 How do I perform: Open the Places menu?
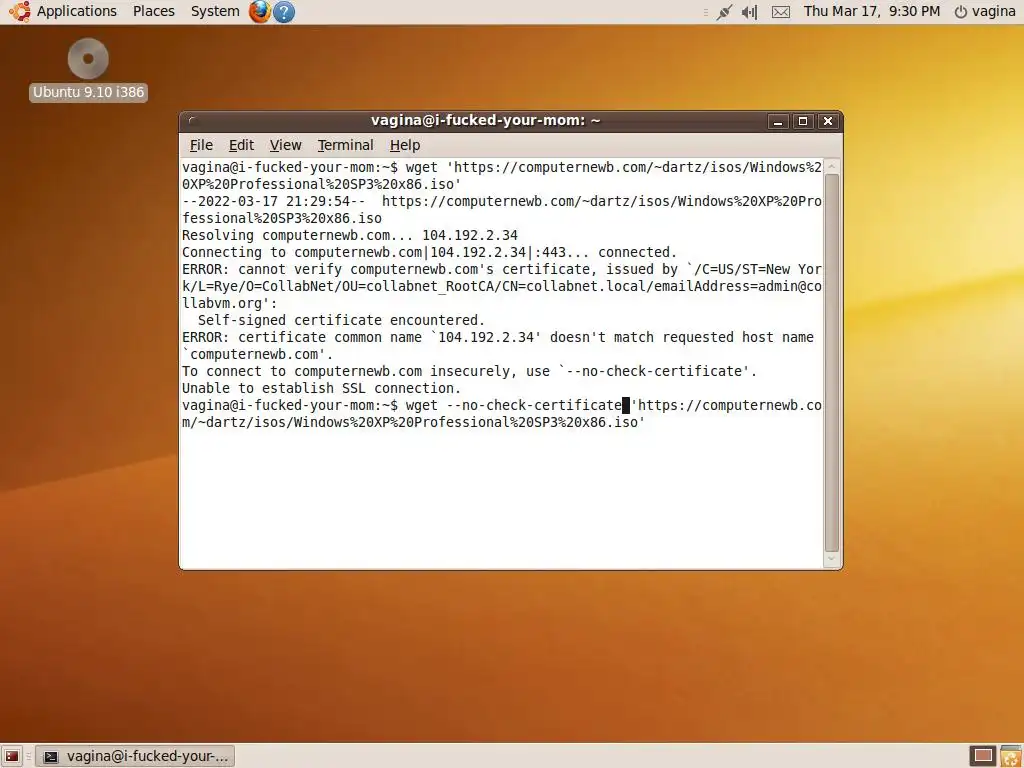tap(153, 11)
